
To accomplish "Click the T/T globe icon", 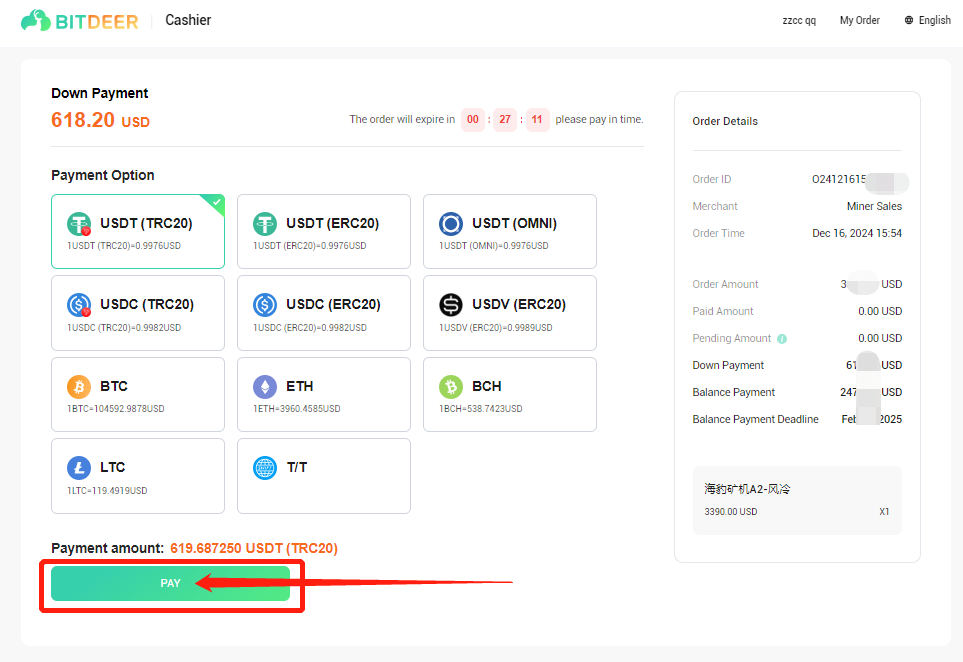I will click(265, 467).
